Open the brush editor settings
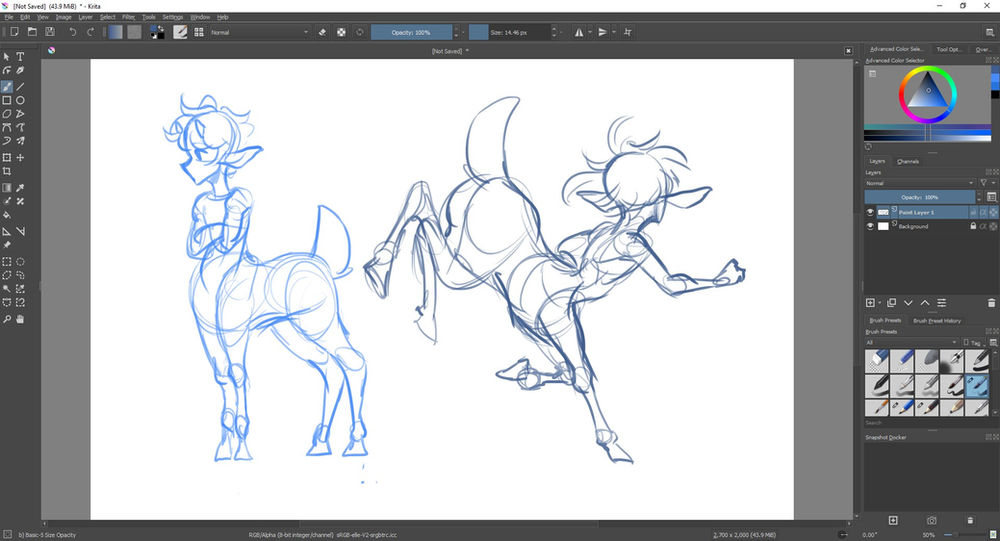Screen dimensions: 1000x541 (180, 32)
